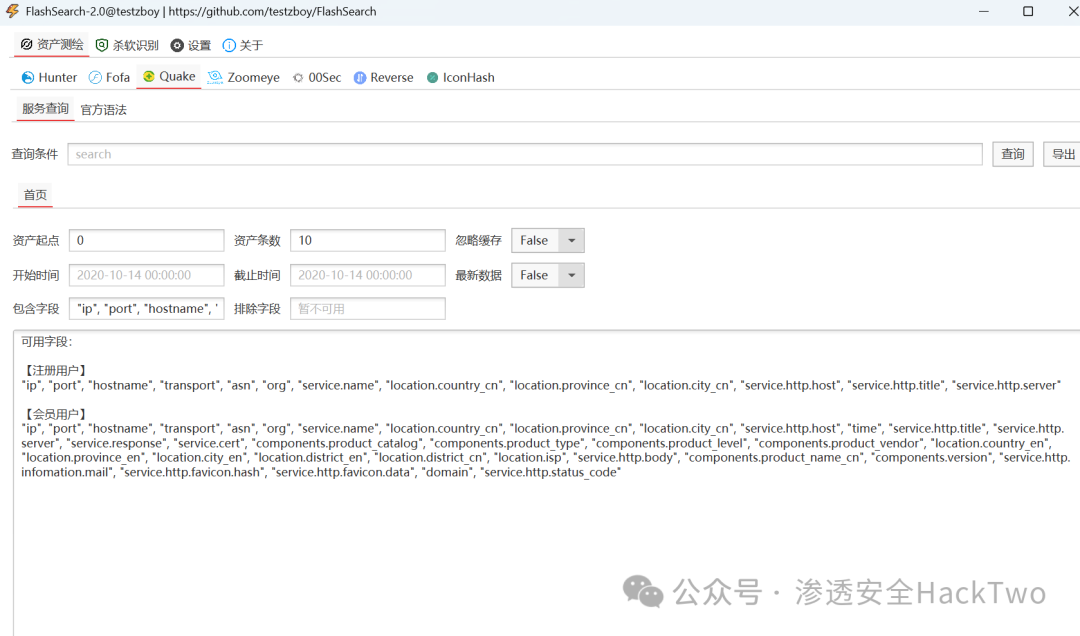This screenshot has width=1080, height=636.
Task: Focus the 查询条件 search field
Action: click(525, 154)
